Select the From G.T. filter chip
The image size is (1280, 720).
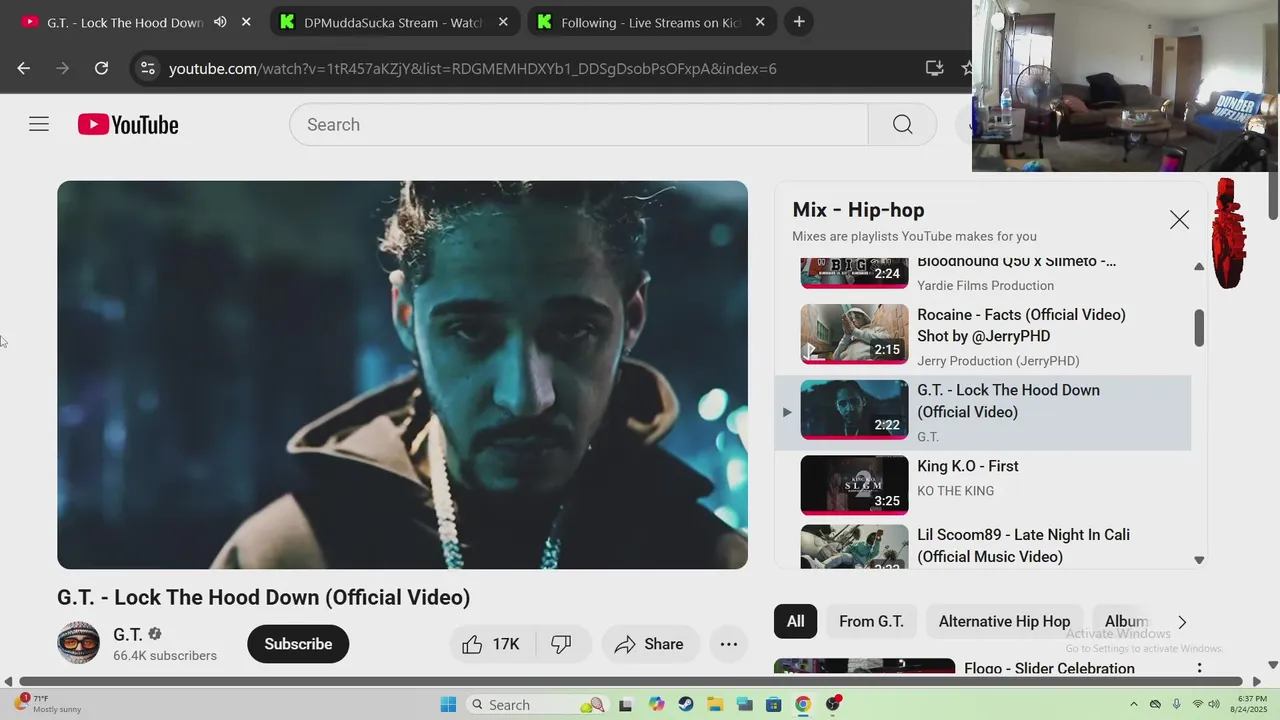tap(871, 621)
